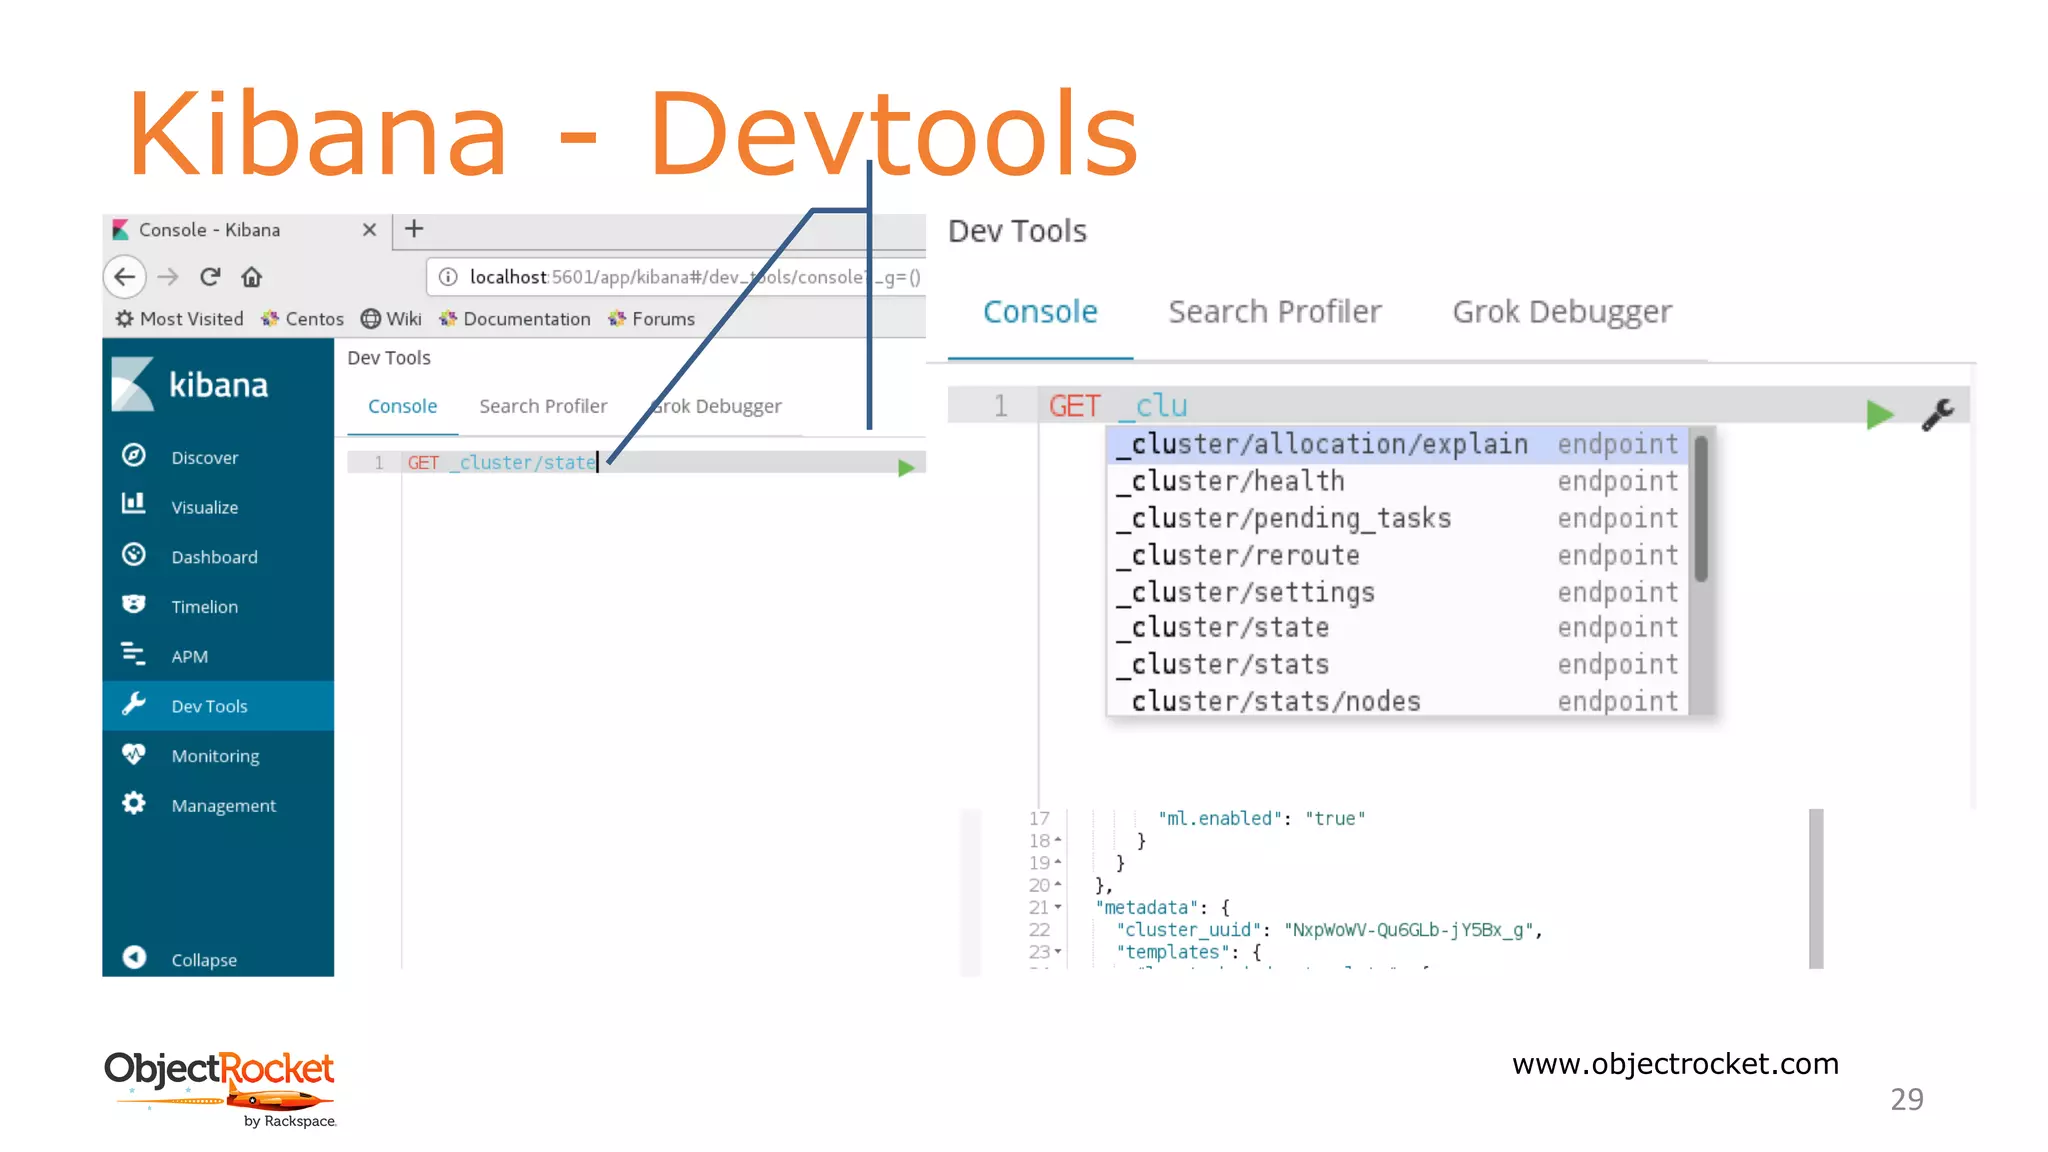The height and width of the screenshot is (1152, 2048).
Task: Close the Console - Kibana browser tab
Action: [369, 230]
